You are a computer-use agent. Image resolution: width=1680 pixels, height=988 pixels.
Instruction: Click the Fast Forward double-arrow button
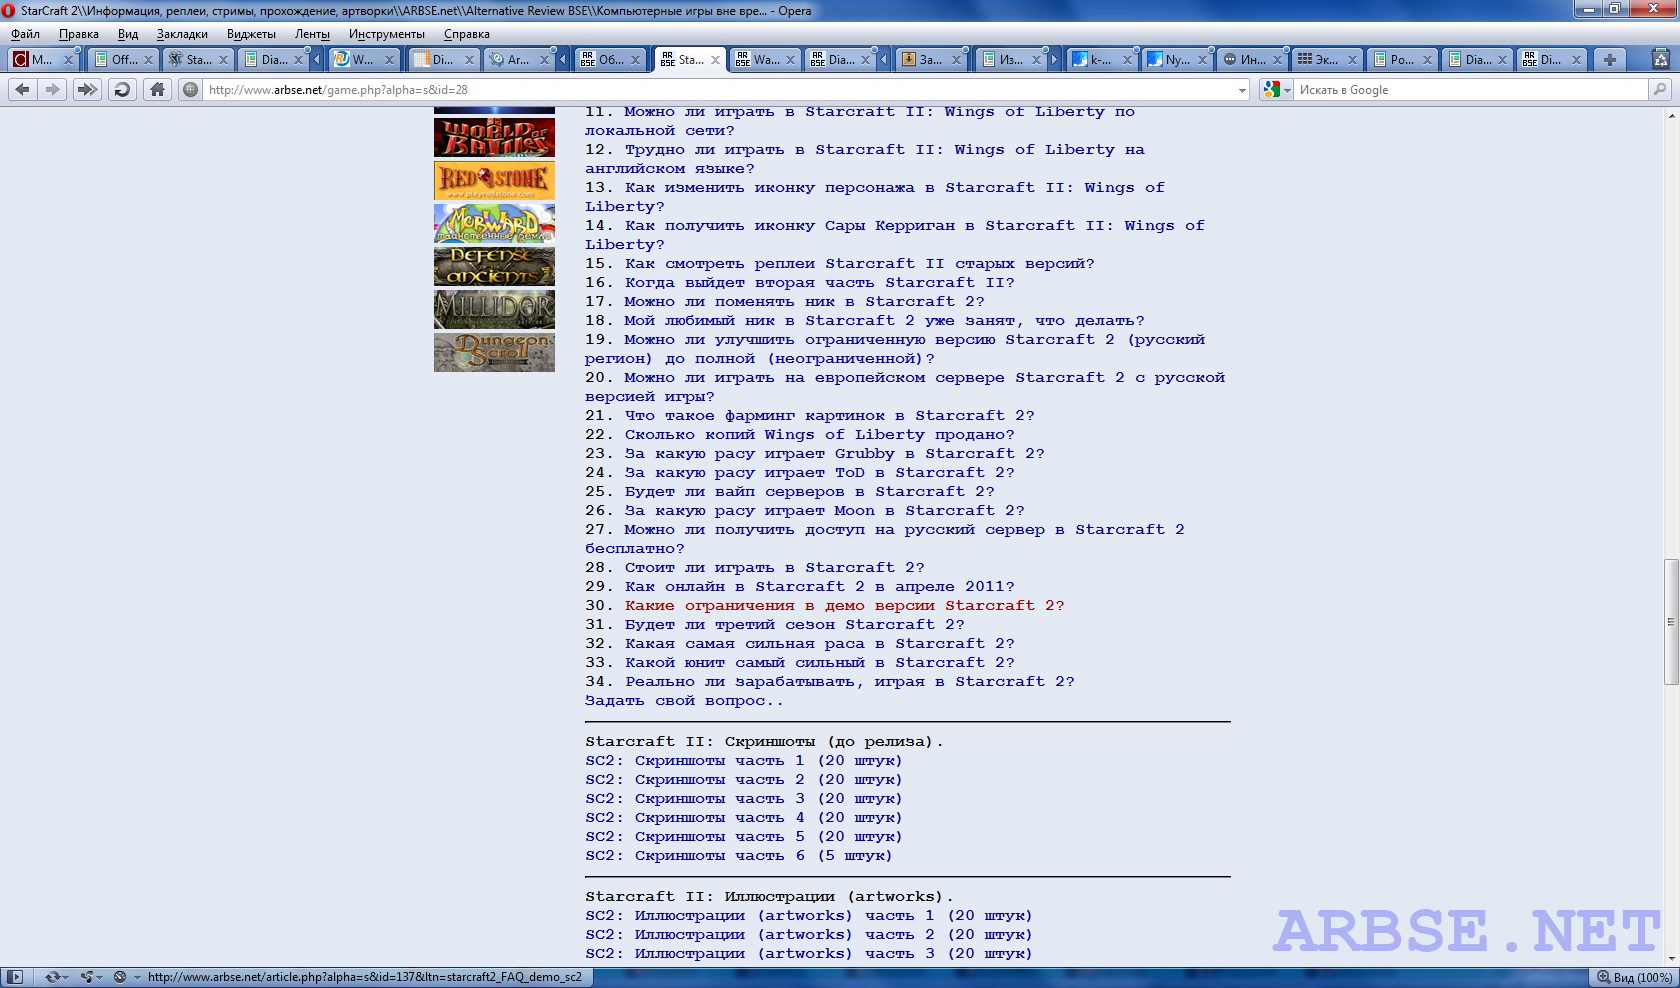(x=87, y=89)
